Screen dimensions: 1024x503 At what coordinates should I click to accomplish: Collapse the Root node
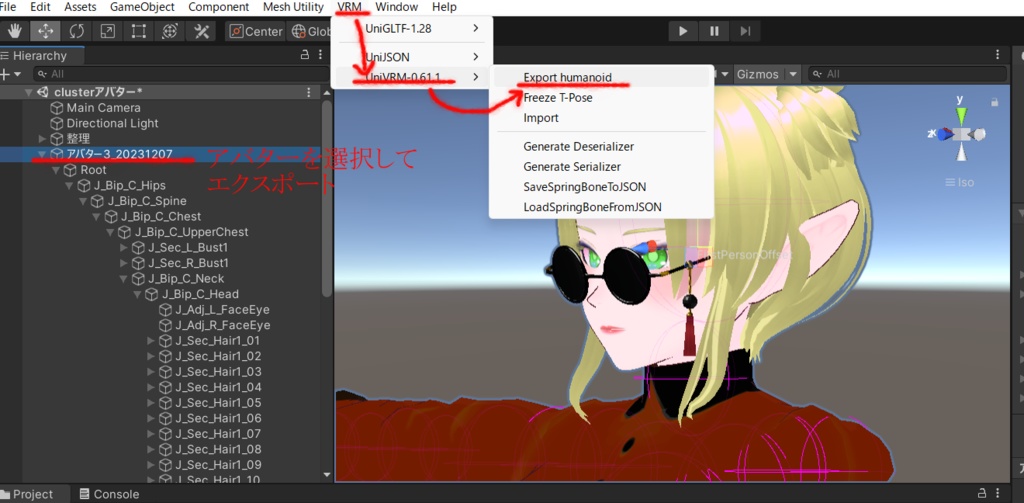(56, 170)
